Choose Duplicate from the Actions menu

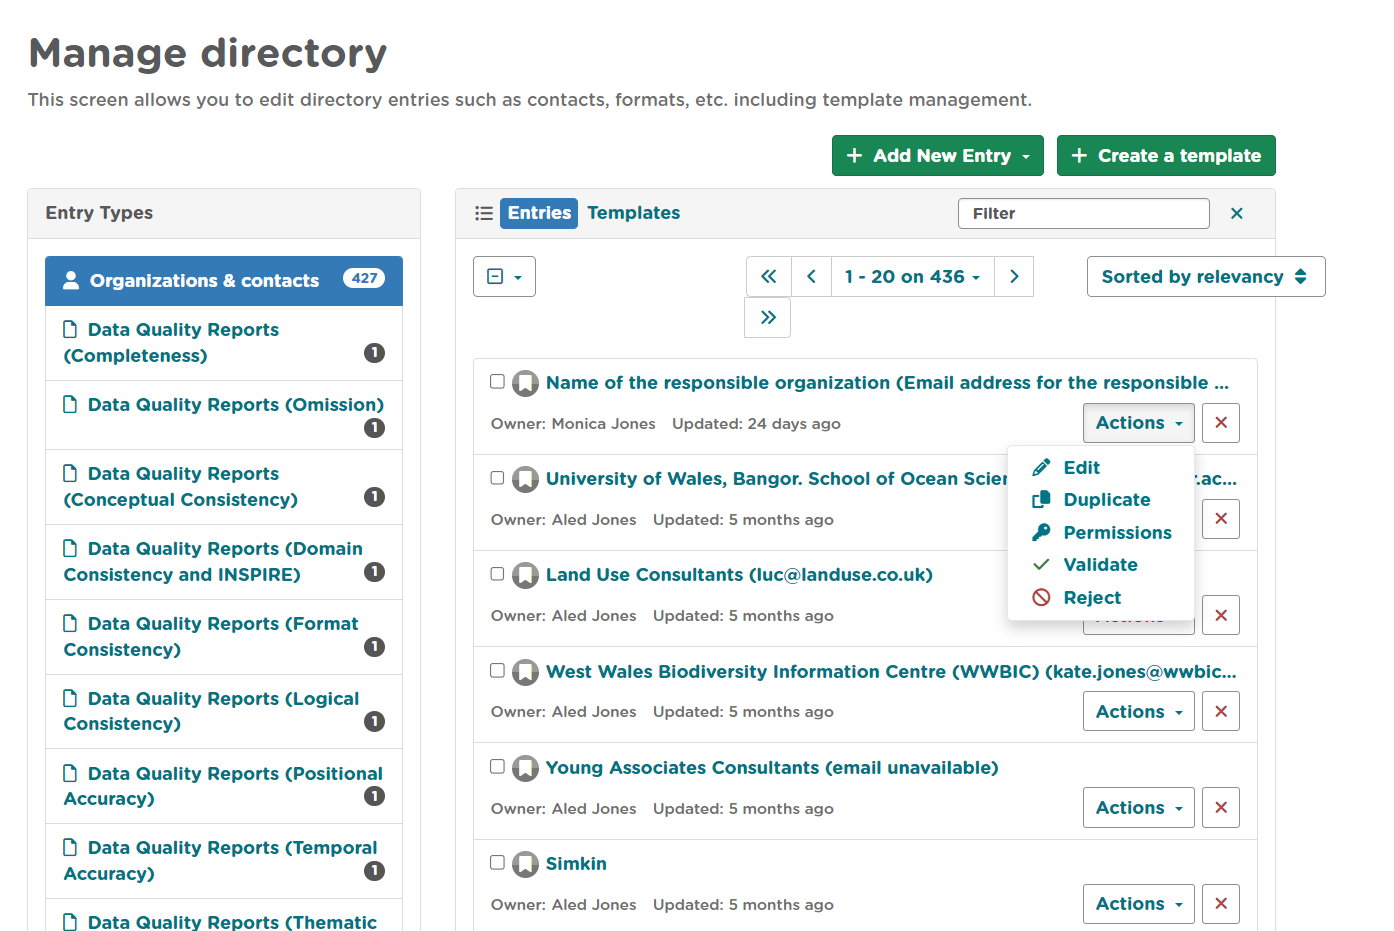coord(1101,500)
